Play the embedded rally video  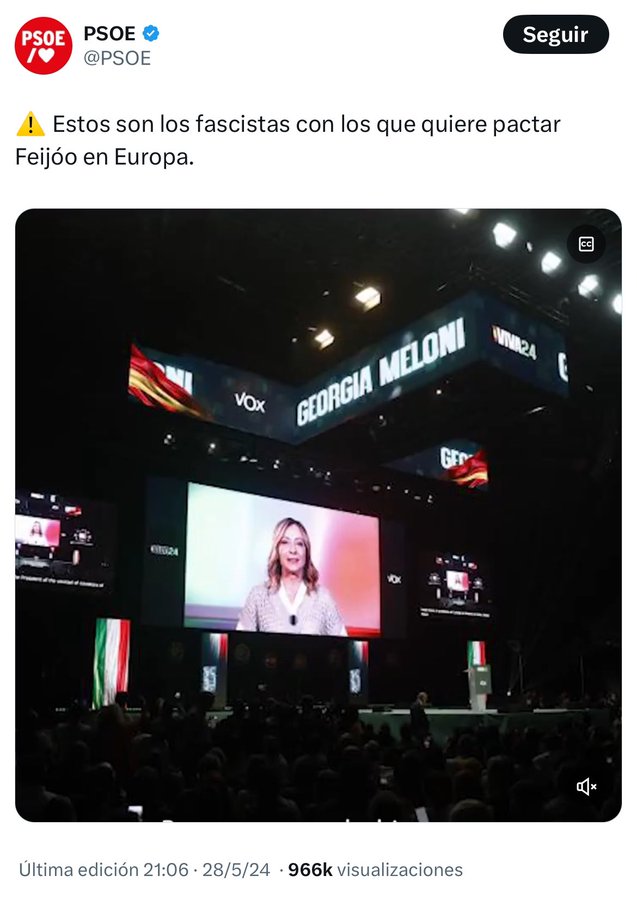click(x=318, y=515)
